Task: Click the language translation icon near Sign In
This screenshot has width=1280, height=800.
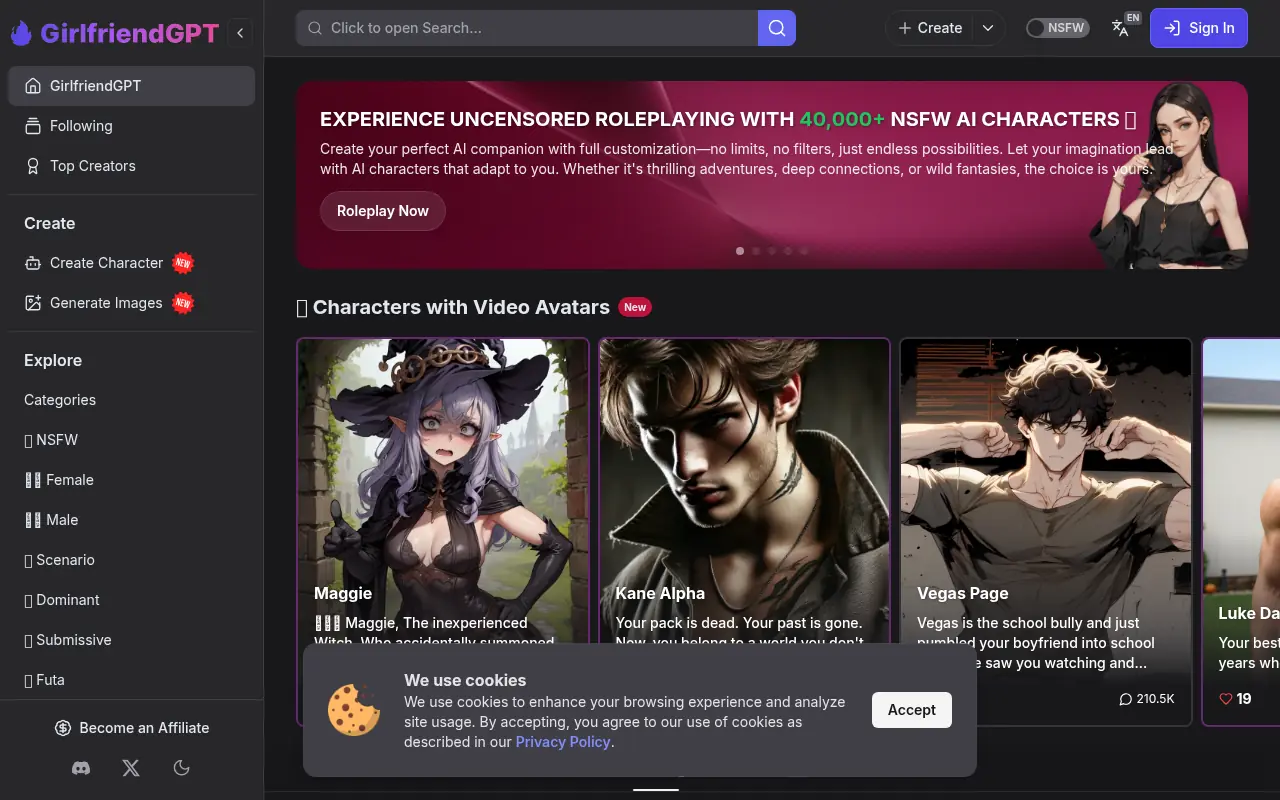Action: coord(1122,28)
